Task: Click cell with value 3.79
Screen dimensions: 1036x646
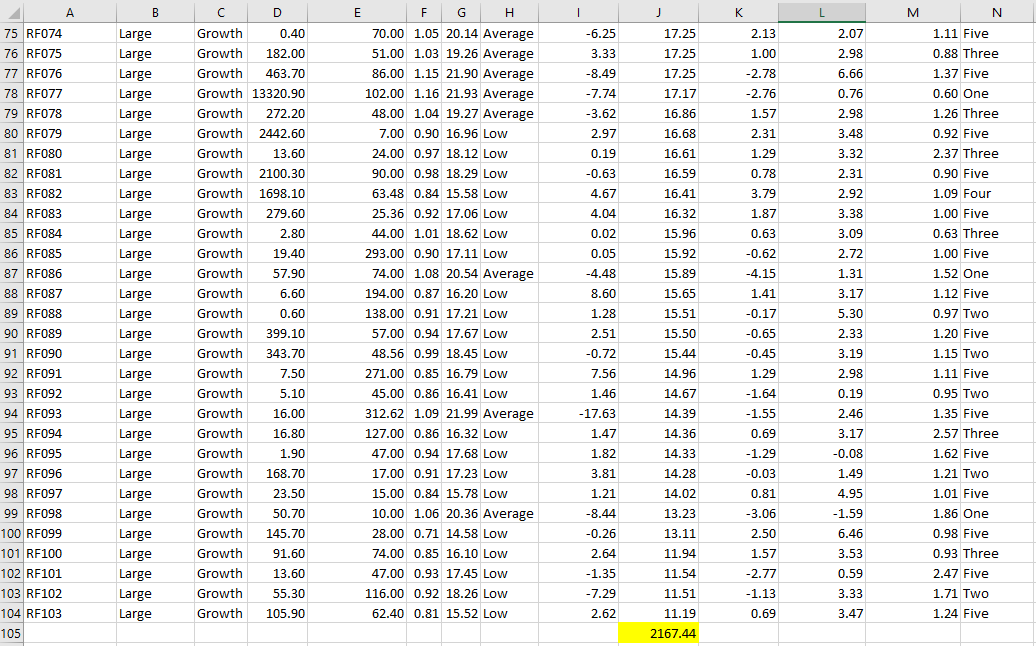Action: pos(739,194)
